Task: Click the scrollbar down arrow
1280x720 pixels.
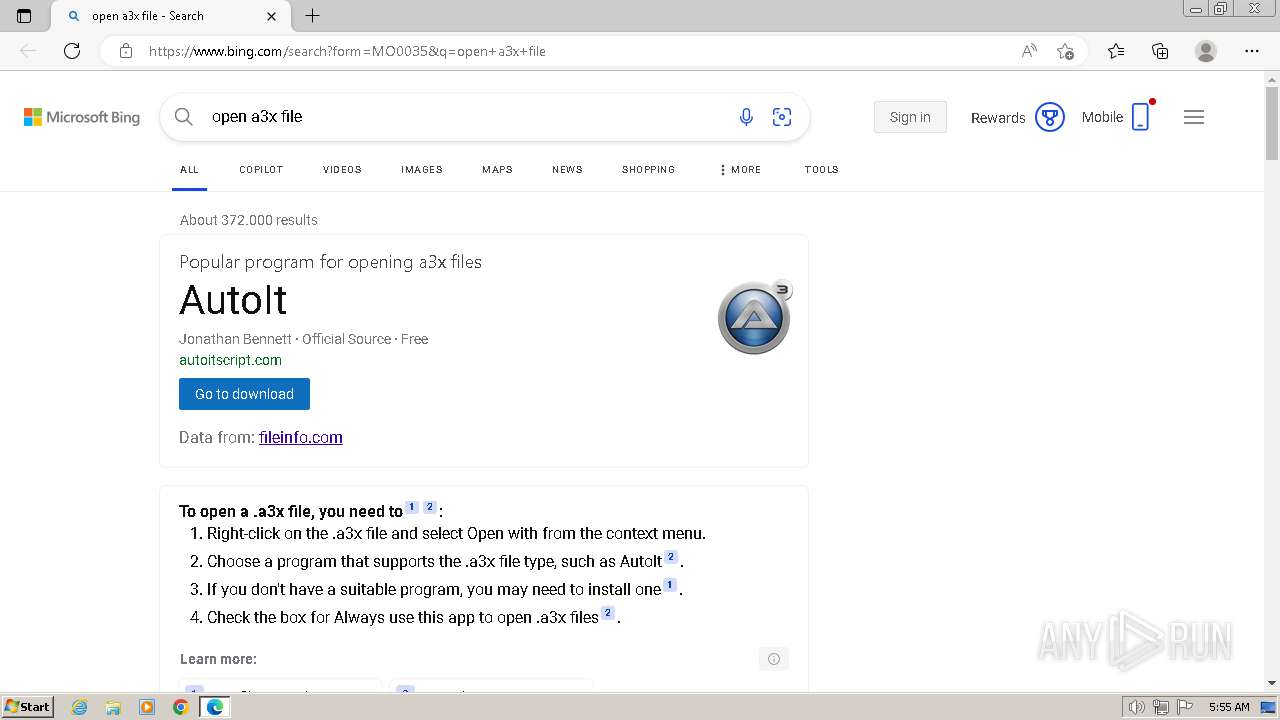Action: 1272,683
